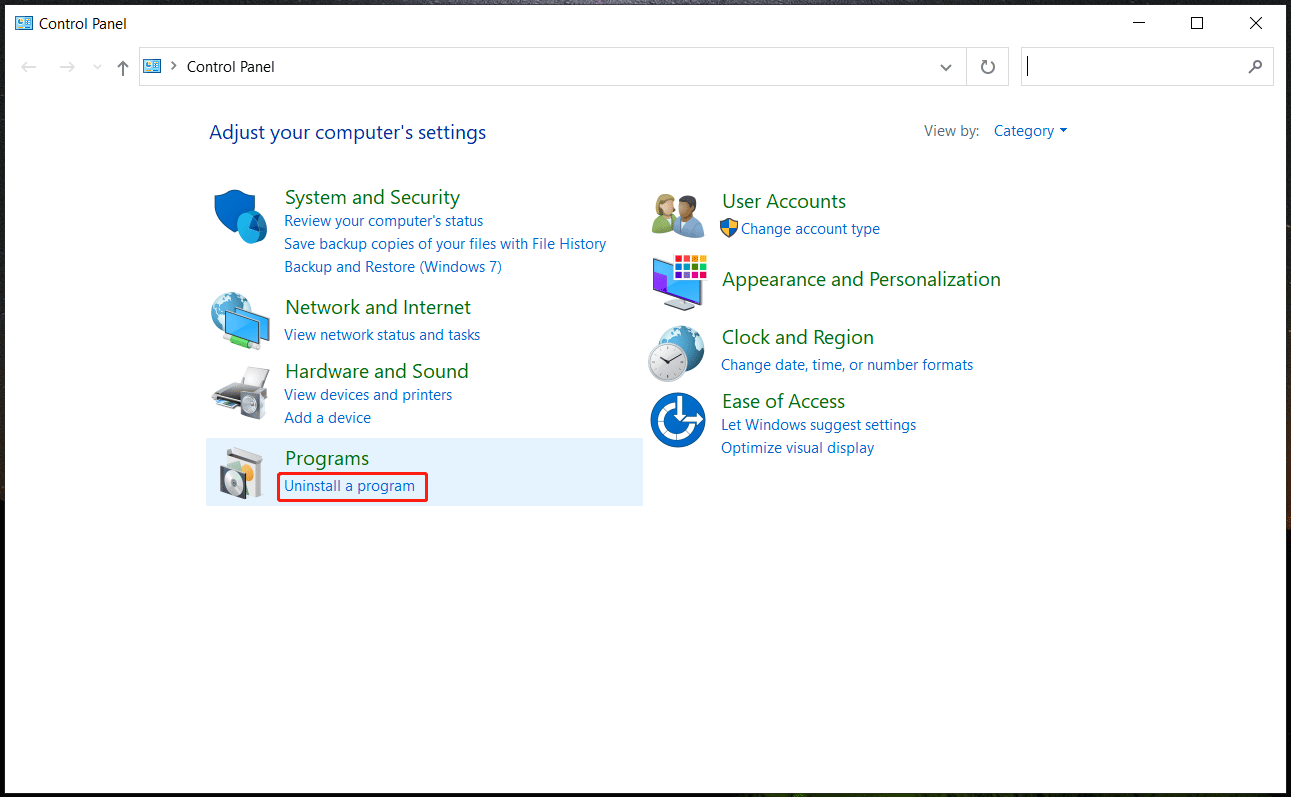Open the View by Category dropdown
Screen dimensions: 1291x797
1030,131
